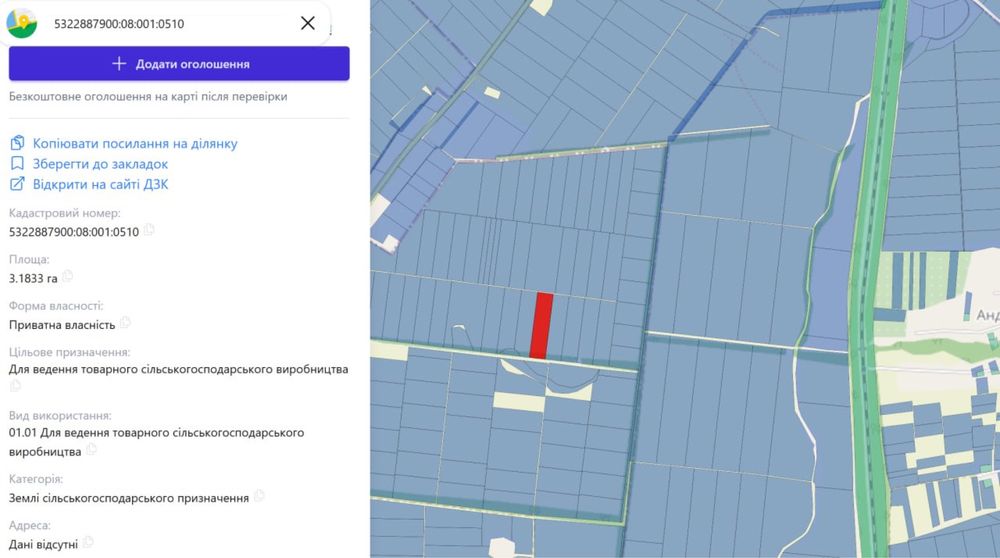Copy the Категорія land category value
The image size is (1000, 558).
259,496
